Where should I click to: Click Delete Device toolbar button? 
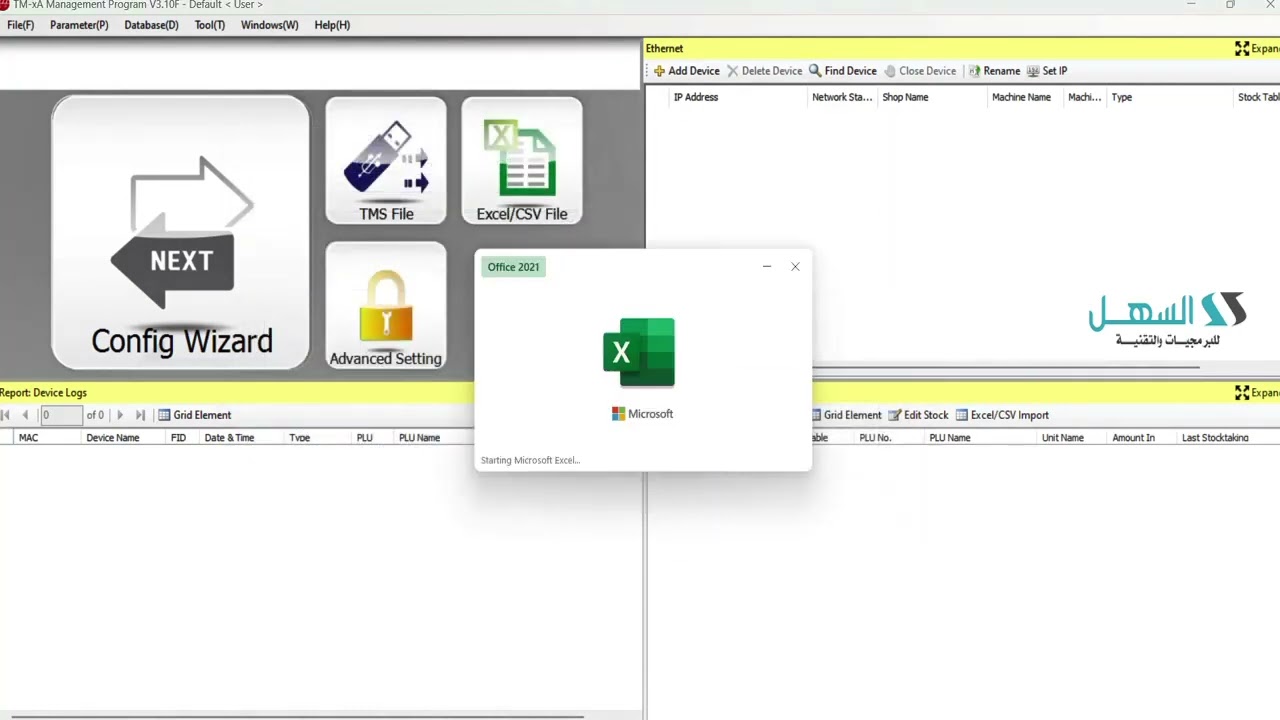[x=764, y=71]
